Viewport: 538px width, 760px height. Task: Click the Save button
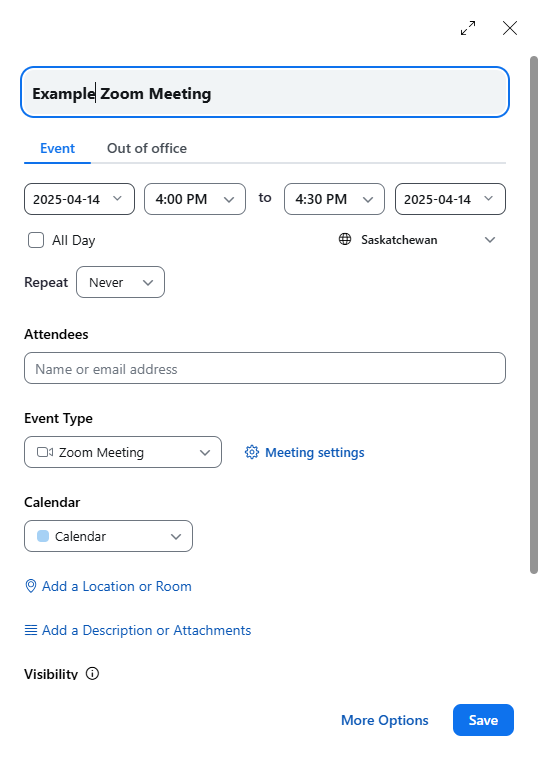483,720
